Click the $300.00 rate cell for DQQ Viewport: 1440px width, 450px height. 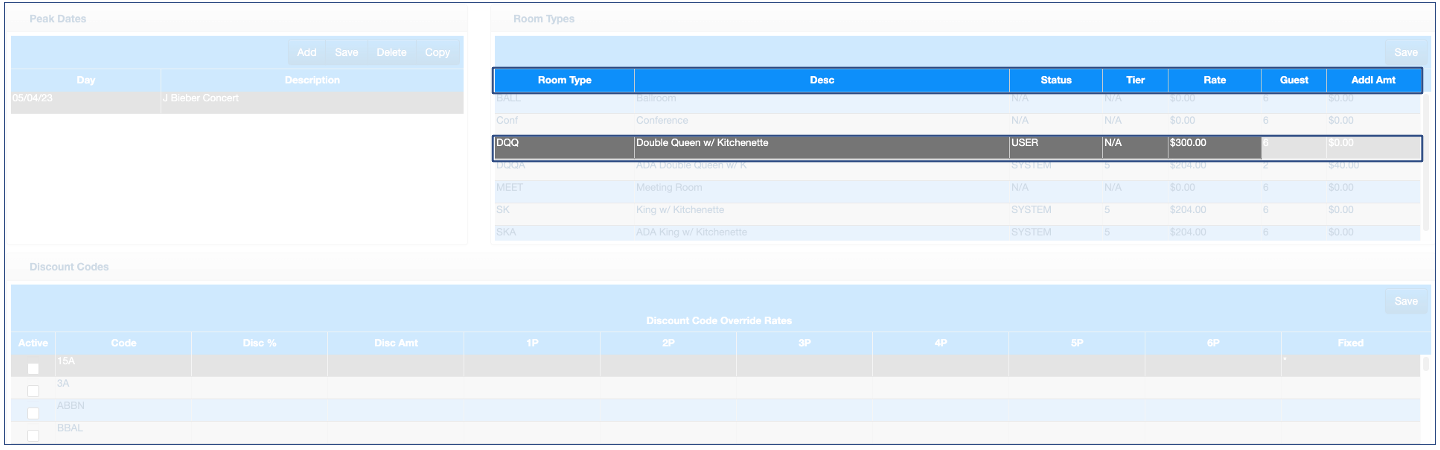pos(1213,144)
